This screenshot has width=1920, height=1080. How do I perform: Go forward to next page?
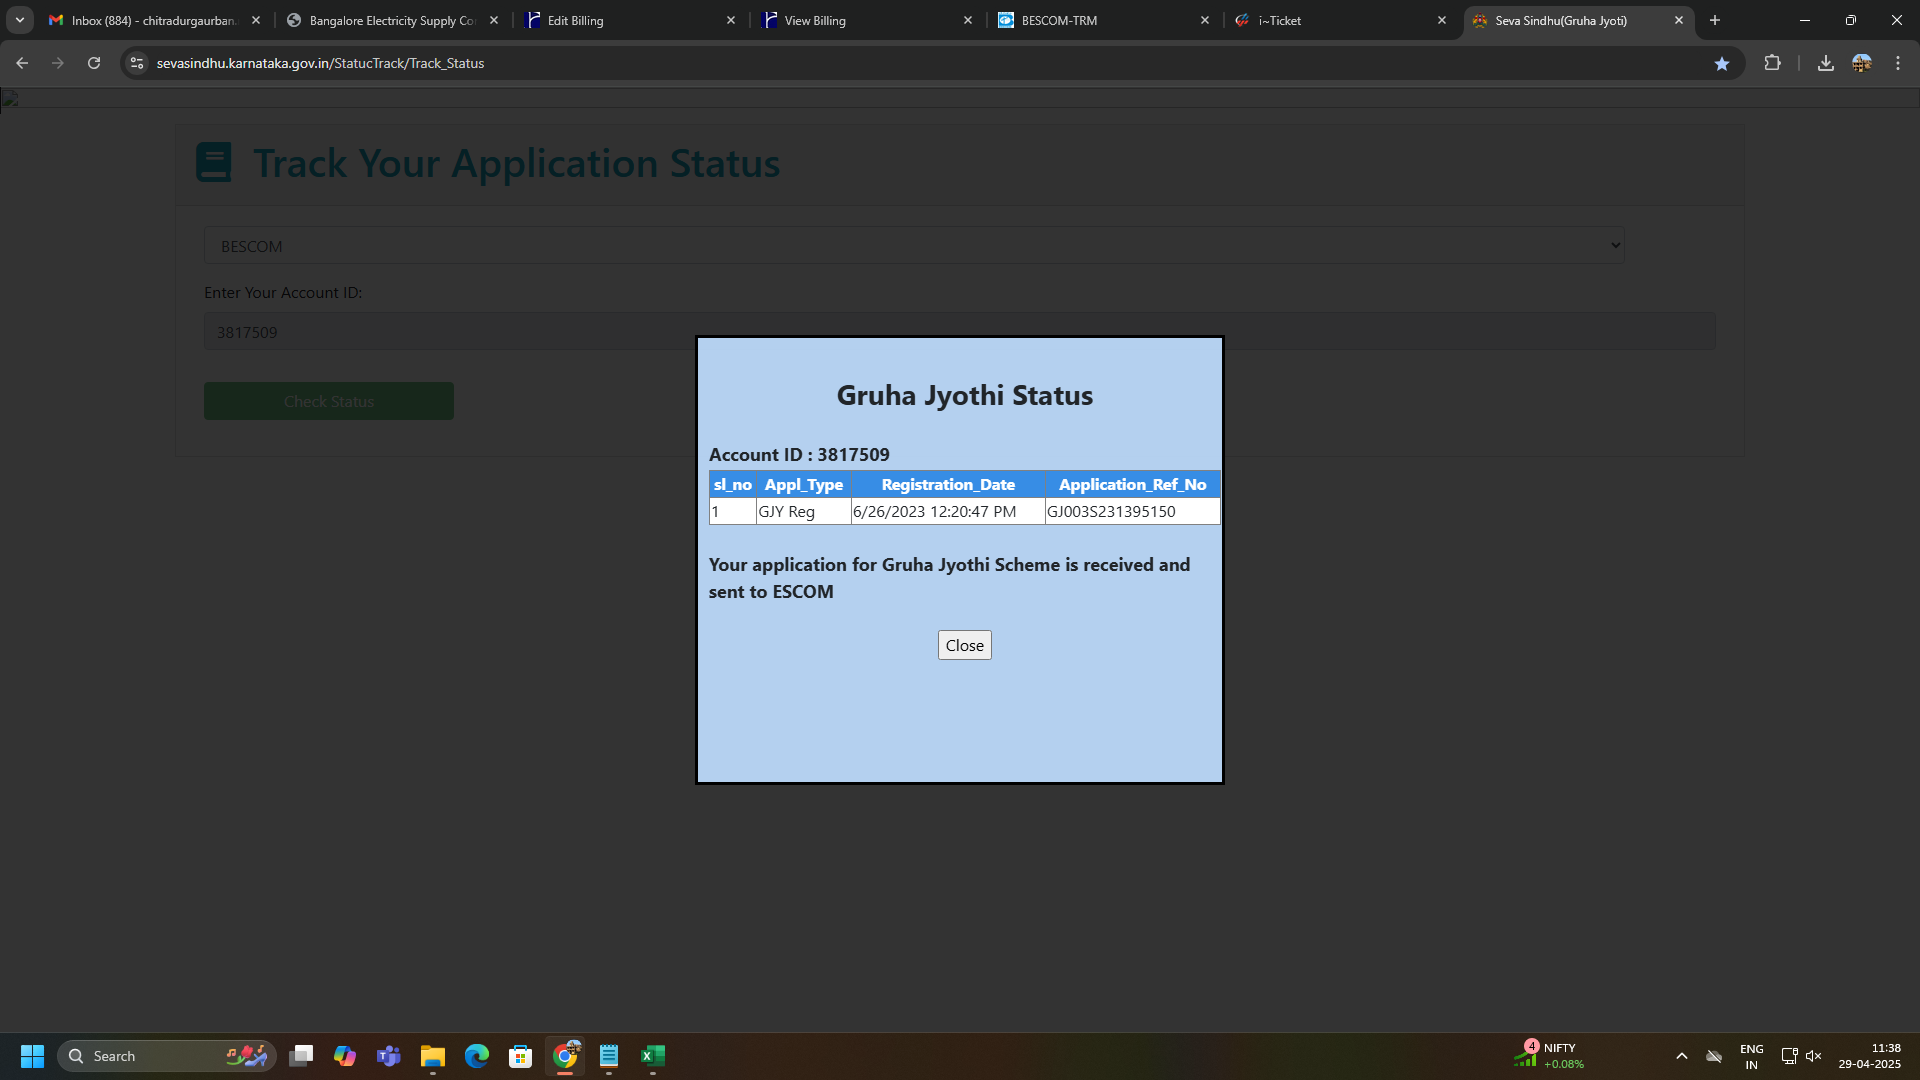tap(58, 63)
